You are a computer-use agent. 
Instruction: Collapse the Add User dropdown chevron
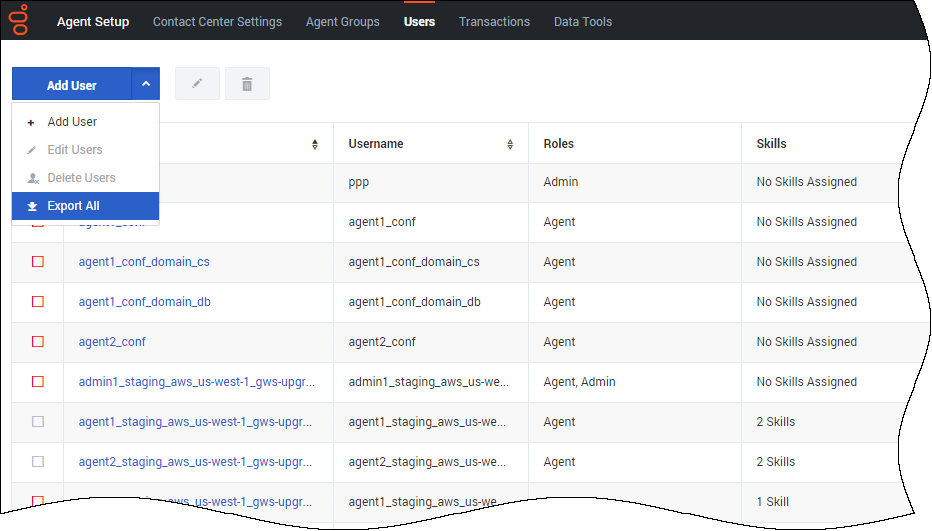pyautogui.click(x=146, y=85)
